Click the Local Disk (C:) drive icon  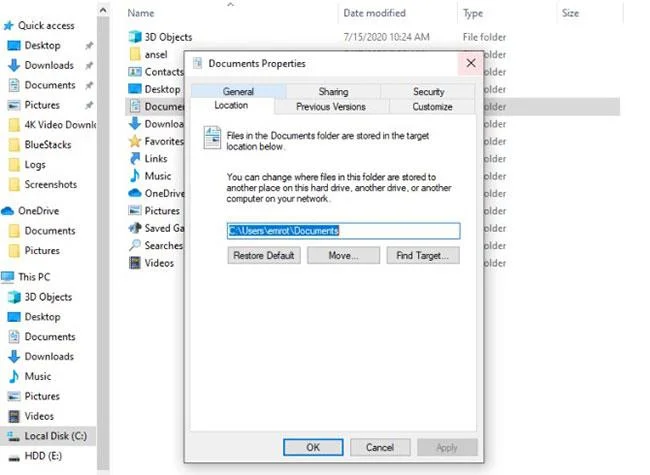click(14, 436)
